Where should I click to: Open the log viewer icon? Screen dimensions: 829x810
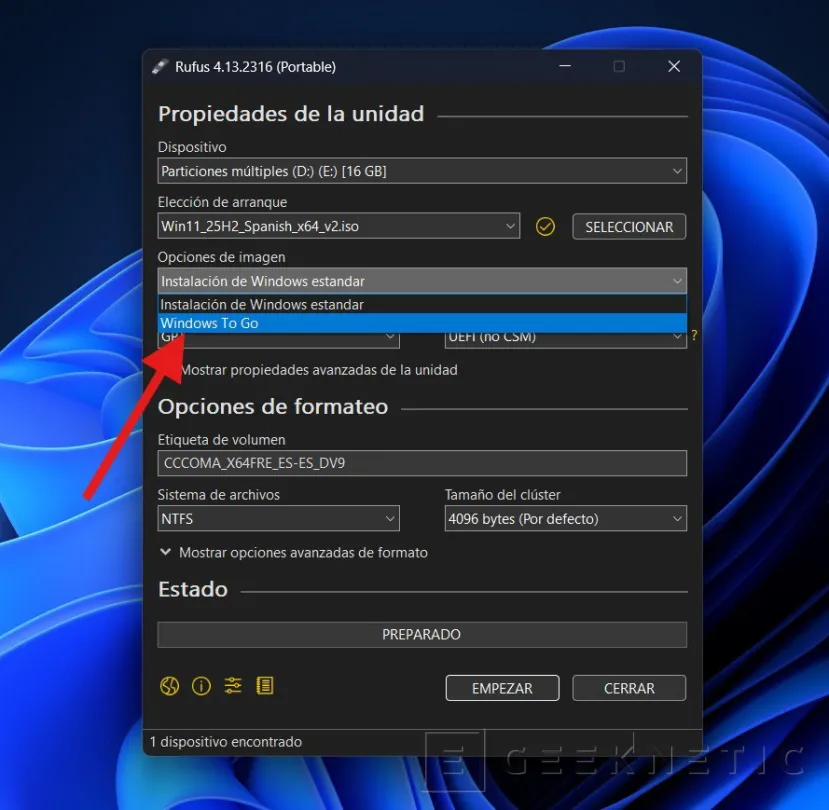265,686
